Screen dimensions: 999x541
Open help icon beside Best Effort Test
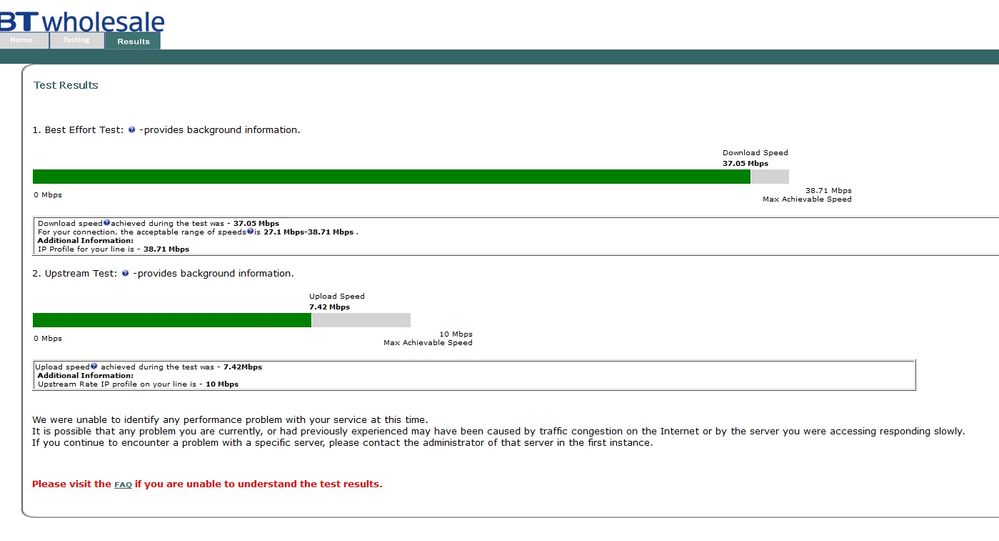pos(132,129)
